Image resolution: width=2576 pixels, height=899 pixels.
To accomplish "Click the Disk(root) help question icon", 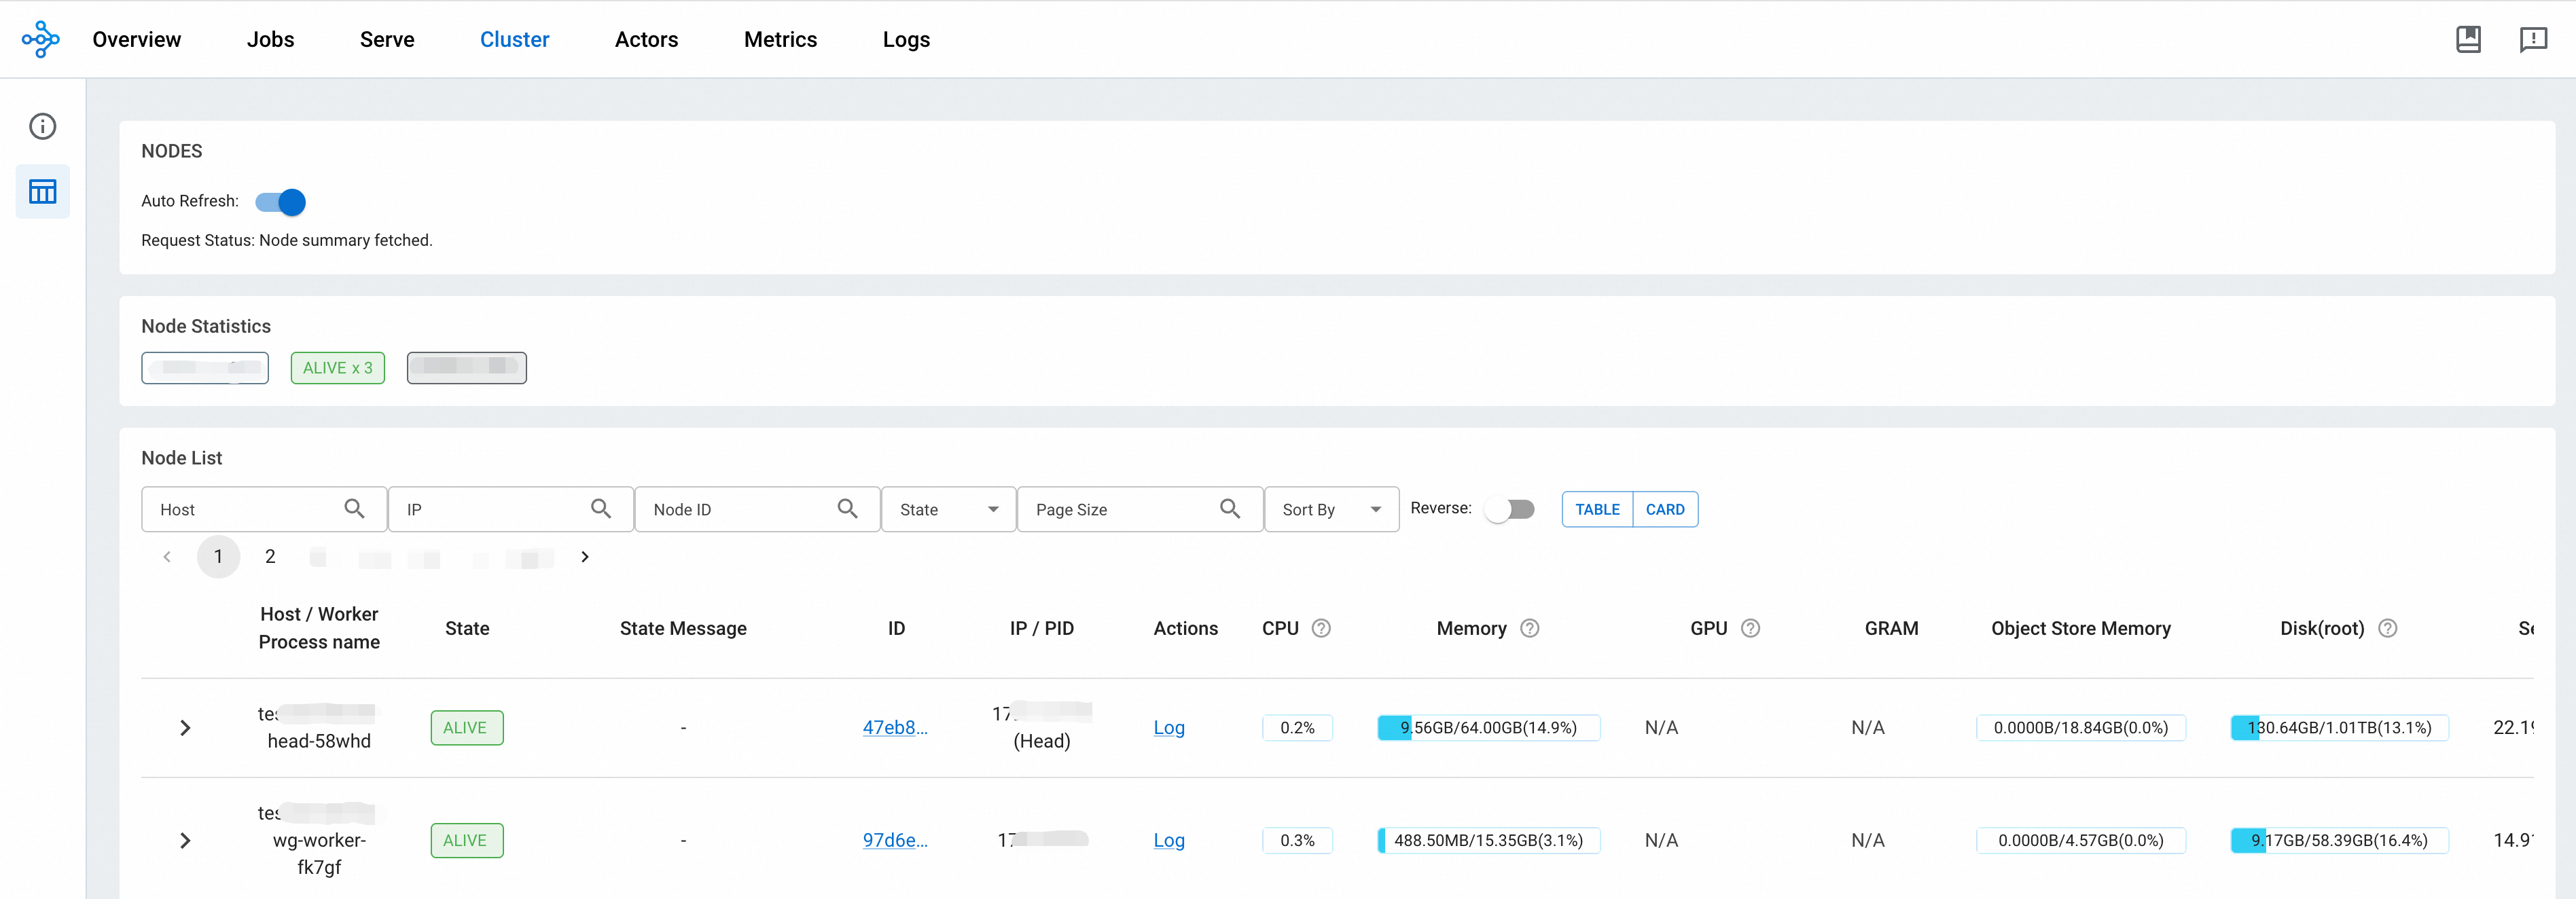I will click(2387, 628).
